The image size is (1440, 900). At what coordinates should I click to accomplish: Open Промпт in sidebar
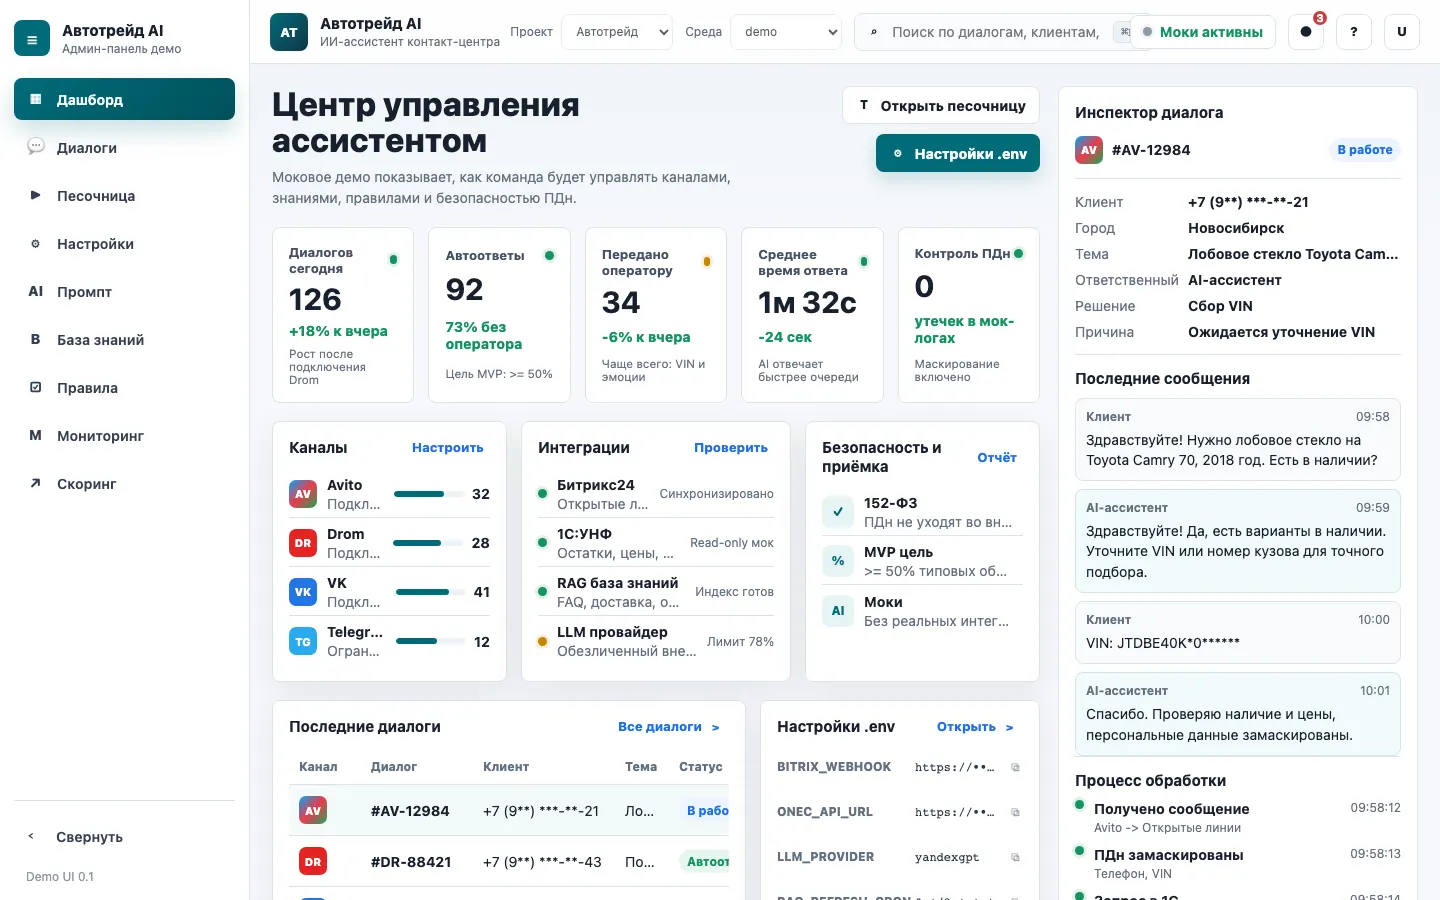[124, 291]
